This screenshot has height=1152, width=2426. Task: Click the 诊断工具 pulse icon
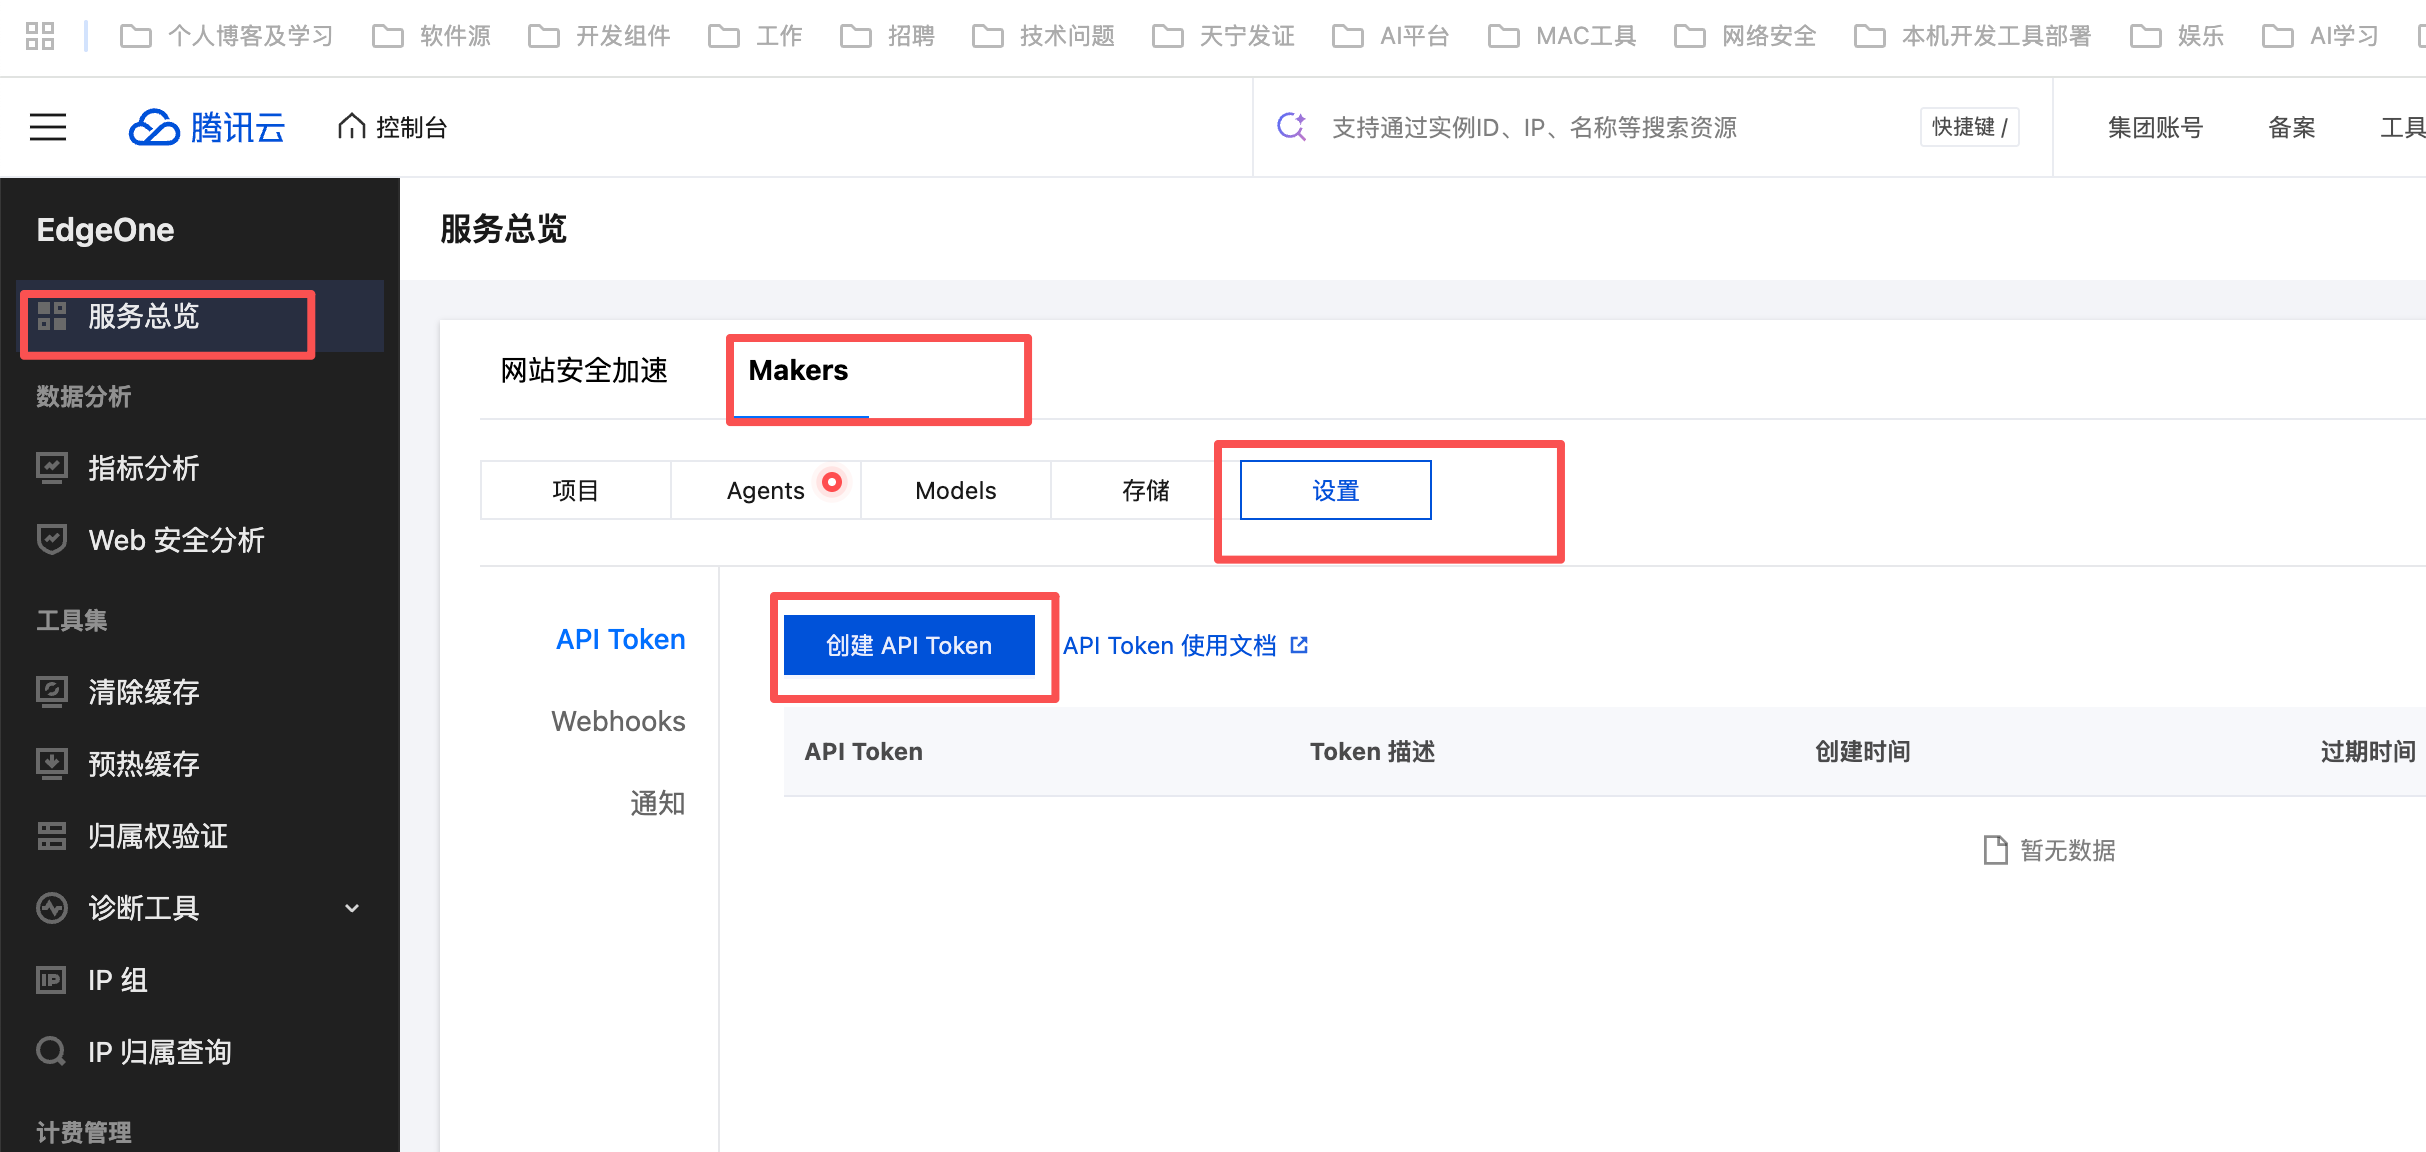52,908
